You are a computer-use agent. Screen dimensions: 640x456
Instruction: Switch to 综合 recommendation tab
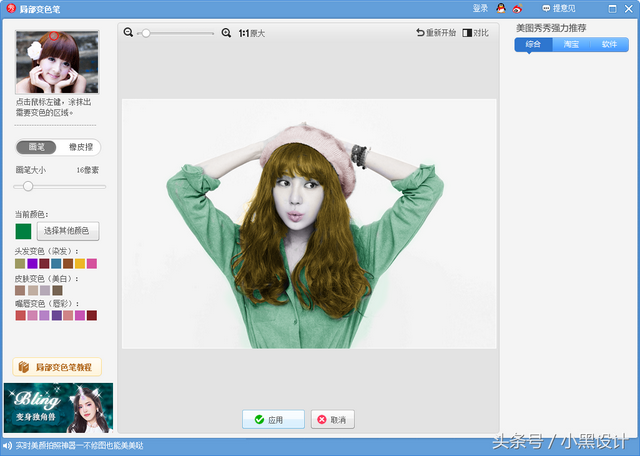tap(533, 44)
